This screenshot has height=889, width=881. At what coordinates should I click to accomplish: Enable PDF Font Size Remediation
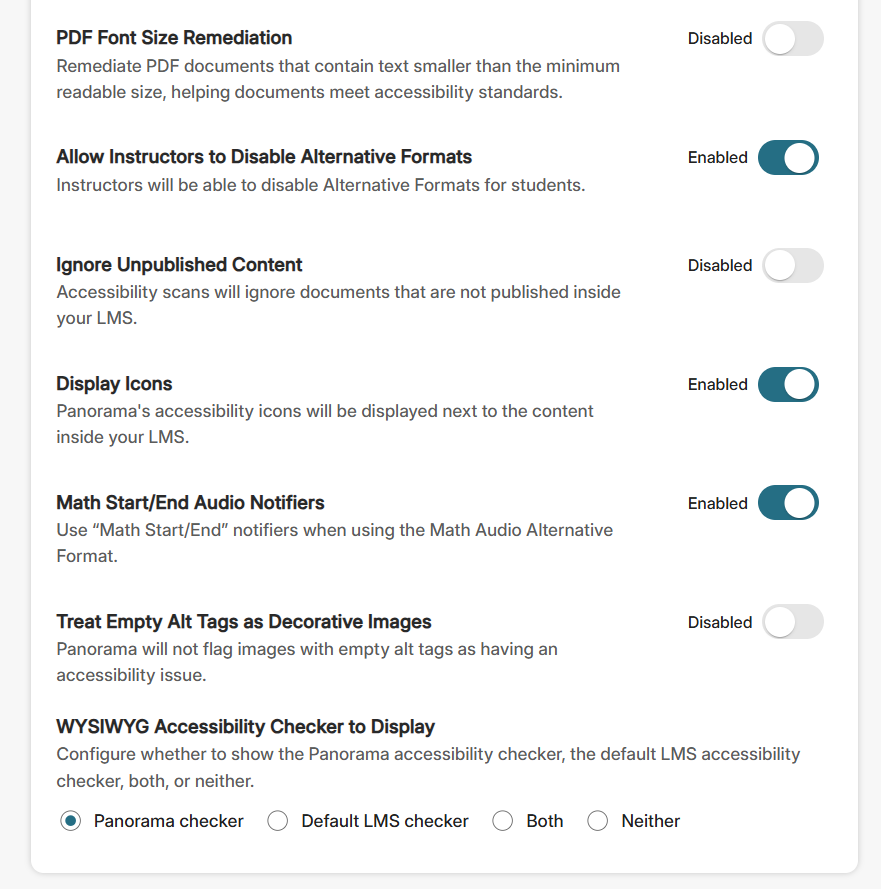point(793,38)
